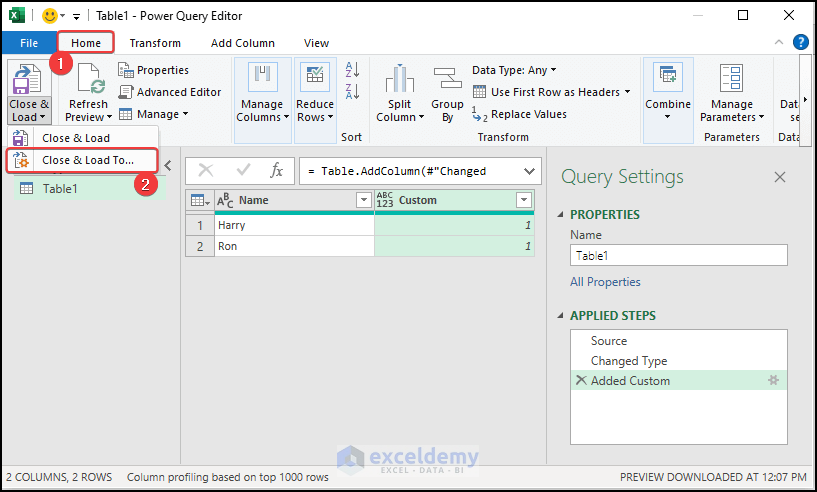Viewport: 817px width, 492px height.
Task: Sort ascending A to Z
Action: pos(352,69)
